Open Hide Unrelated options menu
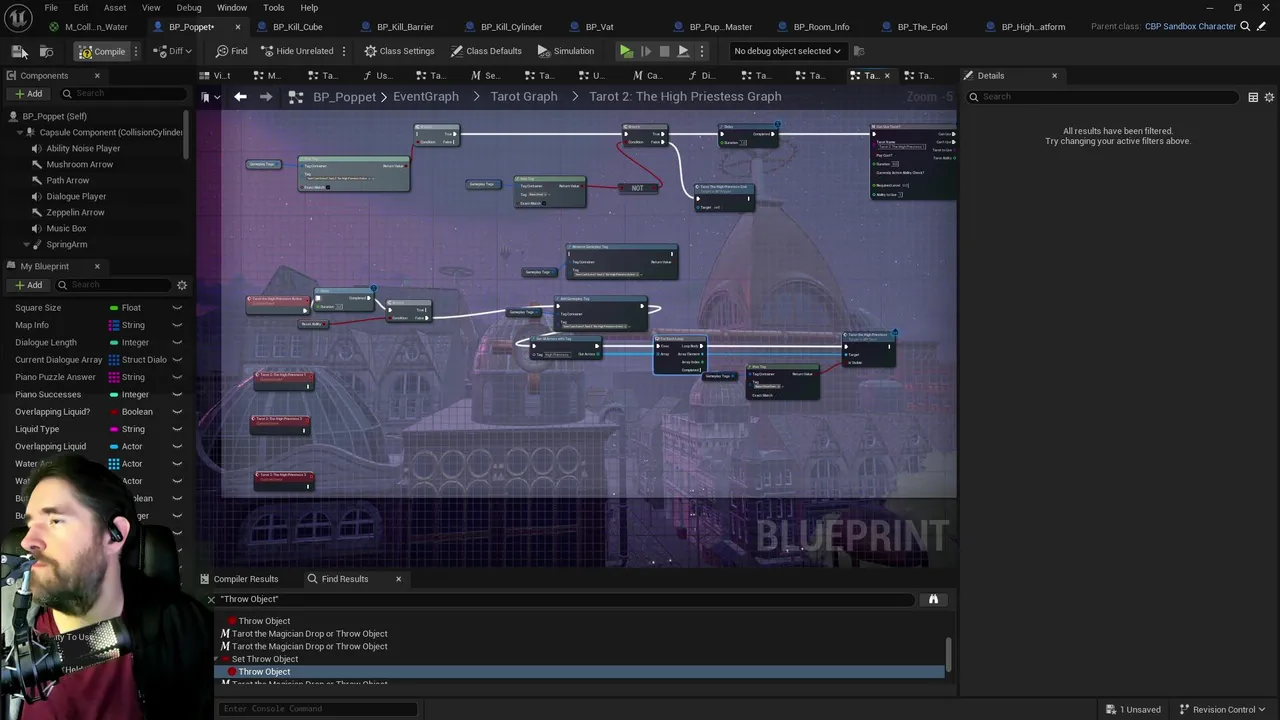 344,51
